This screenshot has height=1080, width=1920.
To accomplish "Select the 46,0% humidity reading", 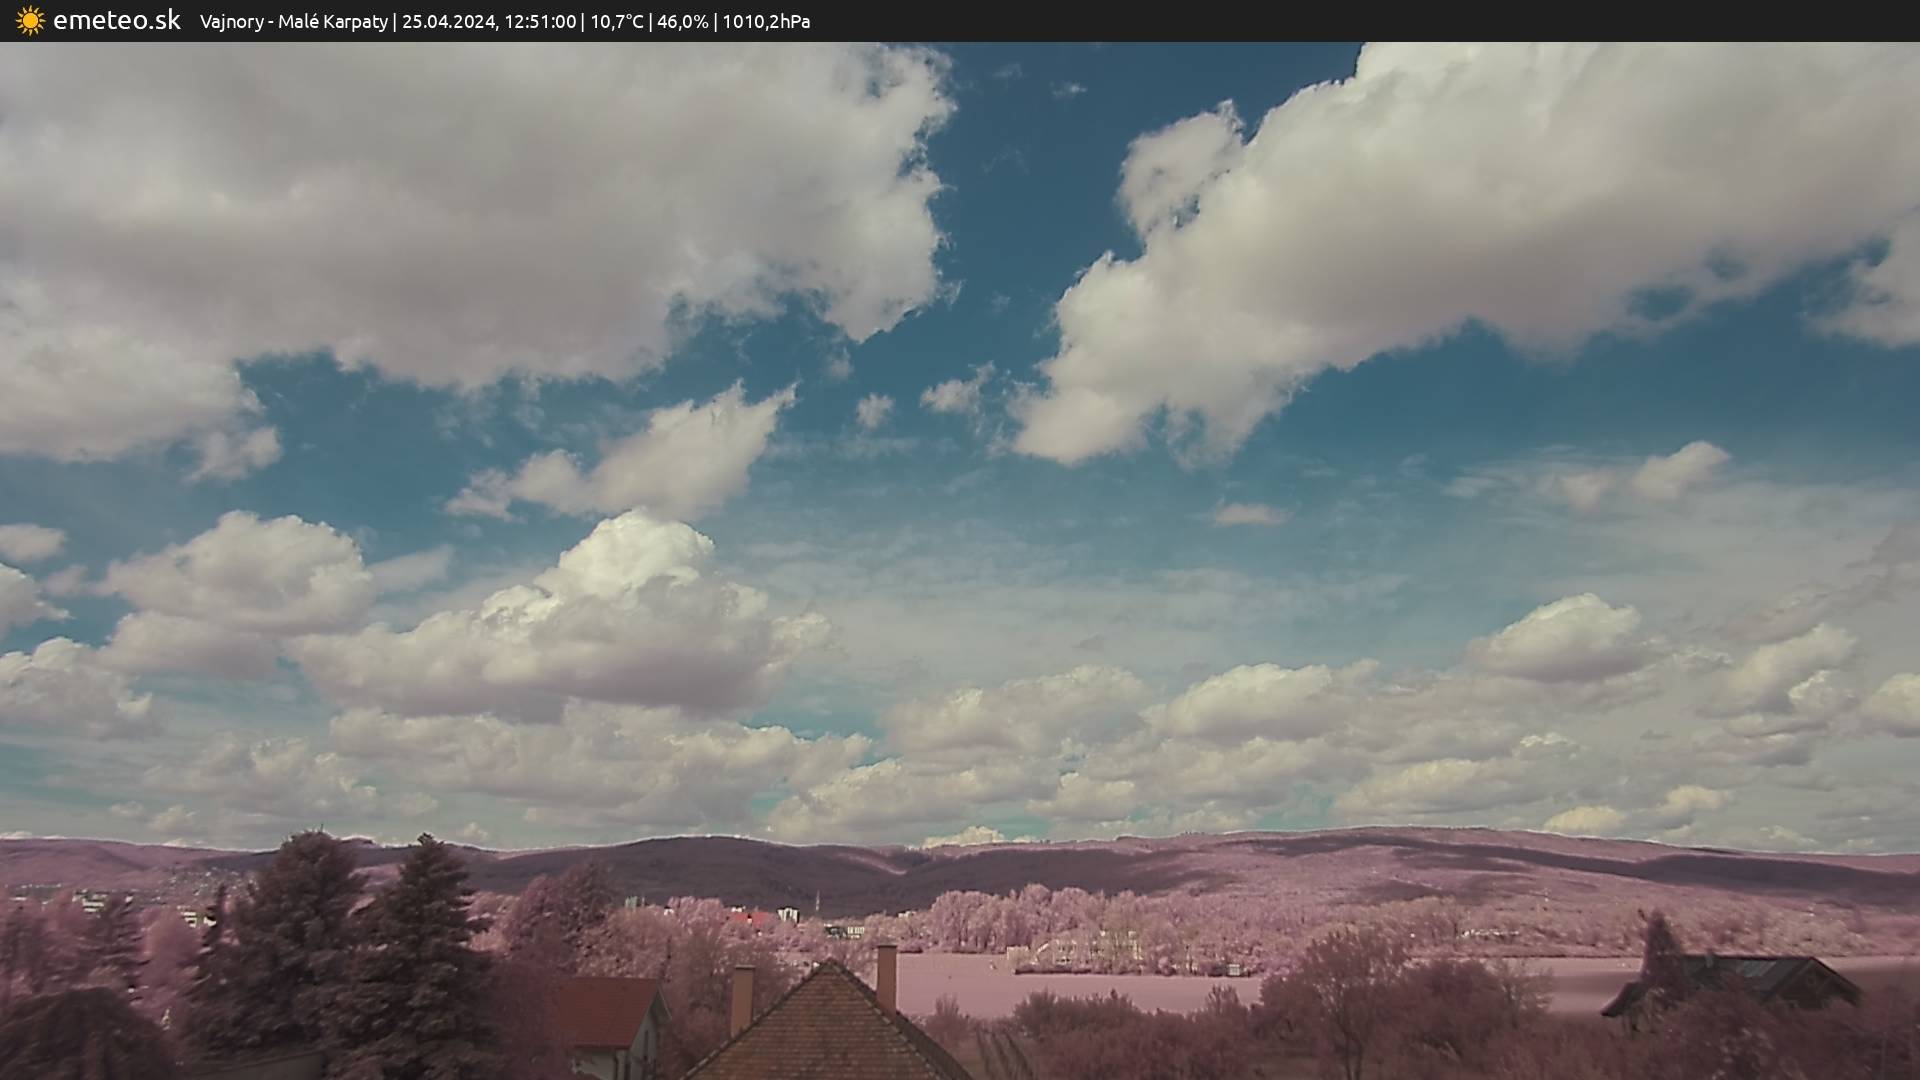I will click(682, 21).
